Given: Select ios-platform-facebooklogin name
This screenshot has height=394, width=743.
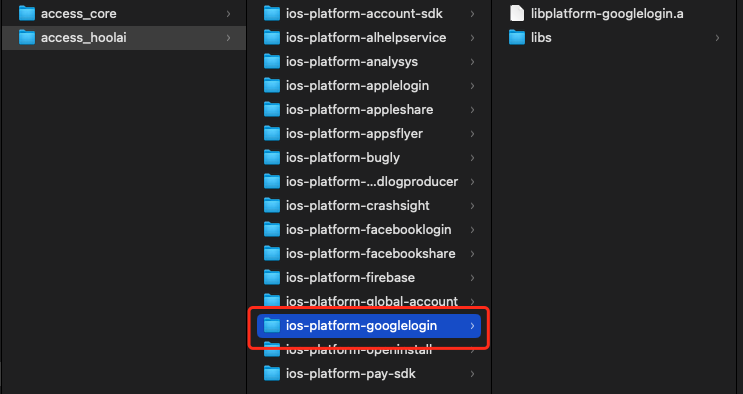Looking at the screenshot, I should click(x=369, y=229).
